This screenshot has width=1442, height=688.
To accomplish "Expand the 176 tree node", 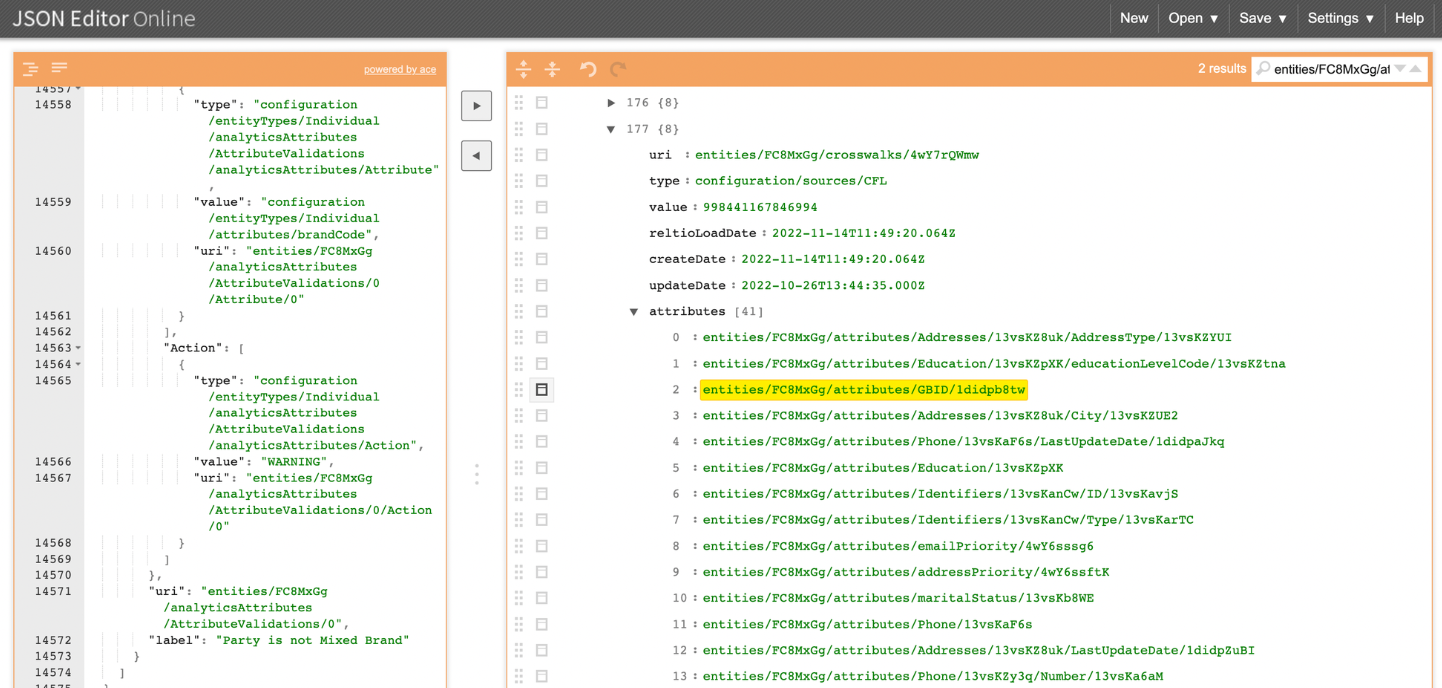I will [611, 103].
